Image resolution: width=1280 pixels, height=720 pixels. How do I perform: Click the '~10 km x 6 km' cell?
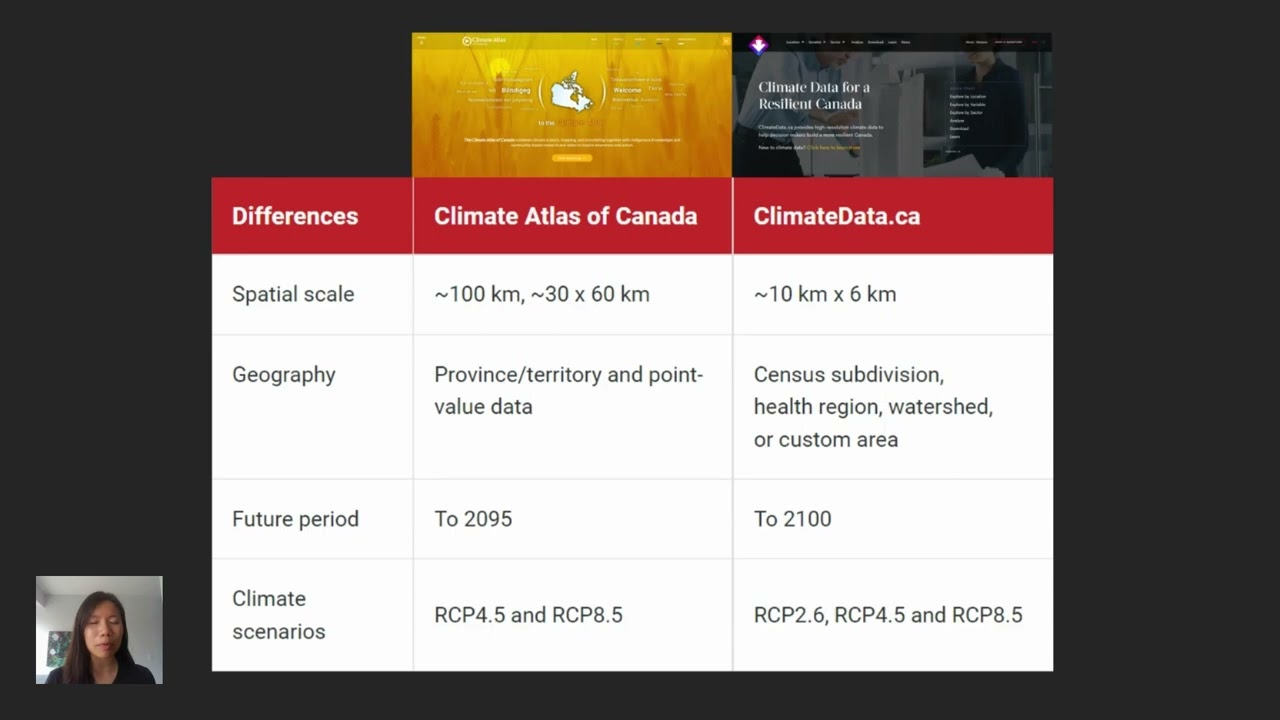pyautogui.click(x=893, y=294)
